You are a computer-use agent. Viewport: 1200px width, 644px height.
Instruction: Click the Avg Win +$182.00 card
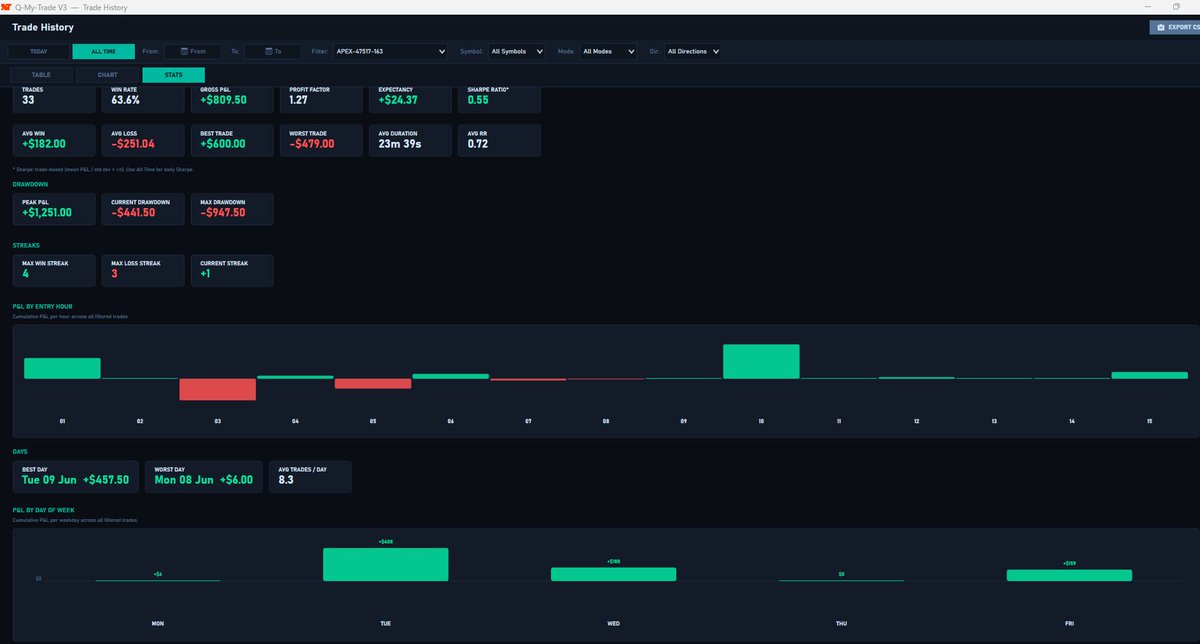54,140
